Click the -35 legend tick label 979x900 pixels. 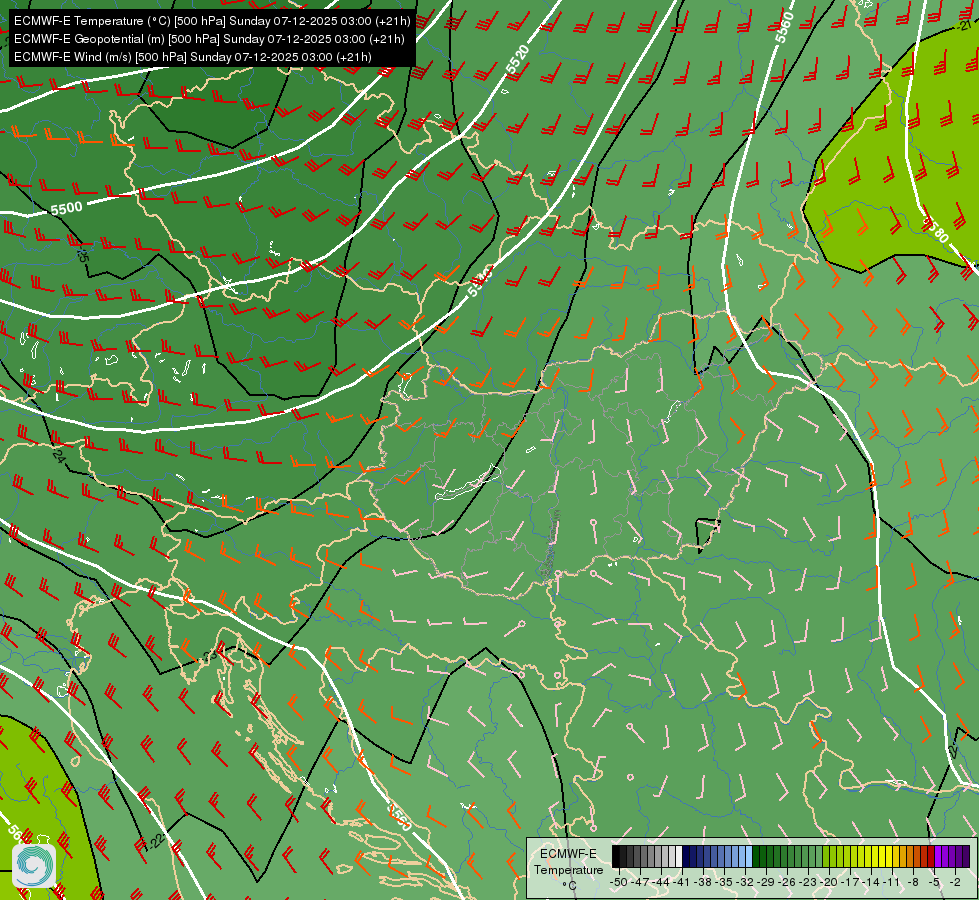[724, 883]
